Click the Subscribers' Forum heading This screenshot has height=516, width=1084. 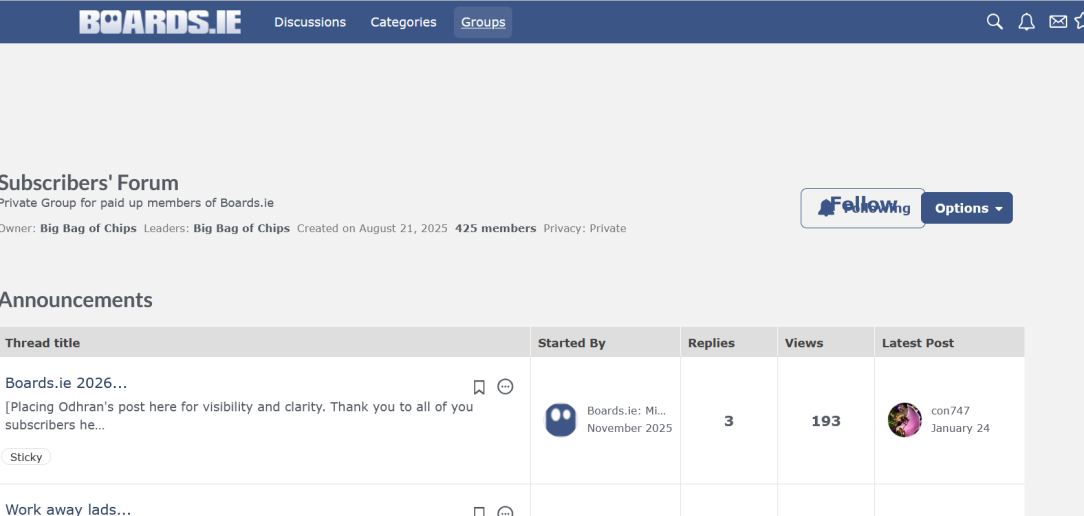(88, 183)
